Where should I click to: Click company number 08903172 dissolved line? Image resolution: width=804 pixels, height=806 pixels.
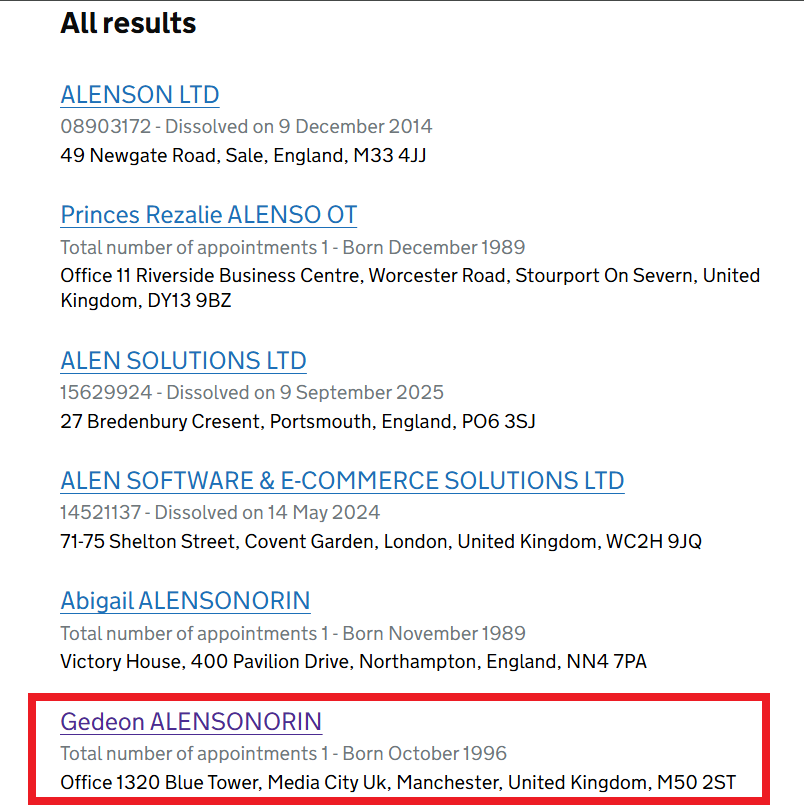pos(246,126)
